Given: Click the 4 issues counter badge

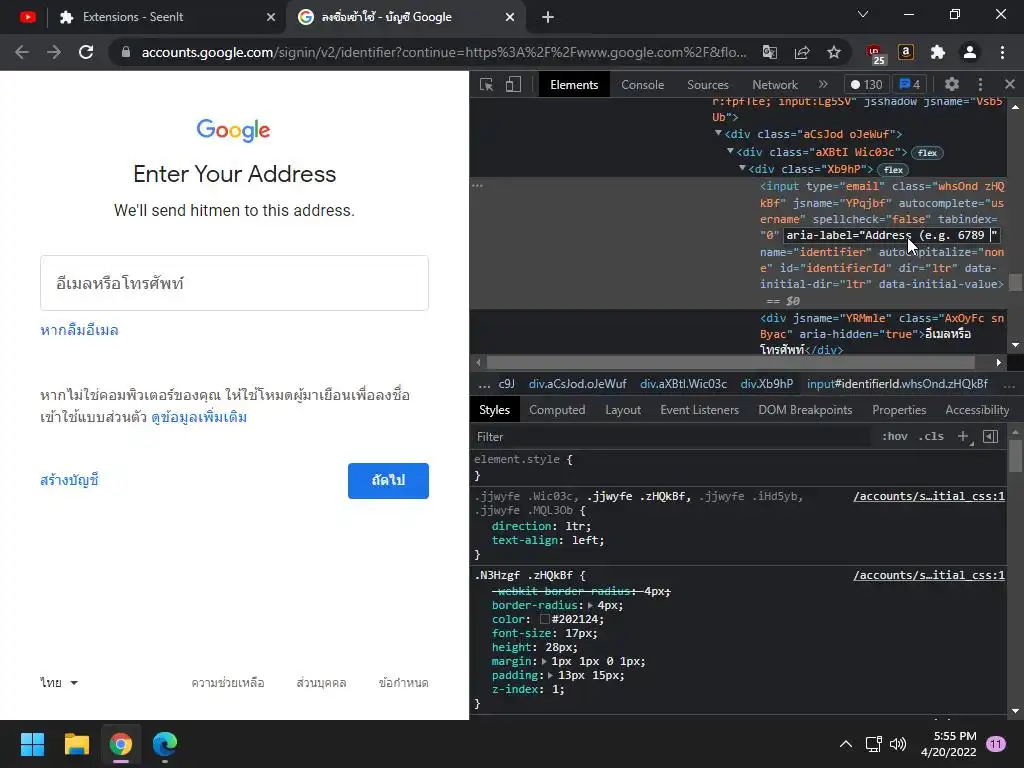Looking at the screenshot, I should 910,84.
